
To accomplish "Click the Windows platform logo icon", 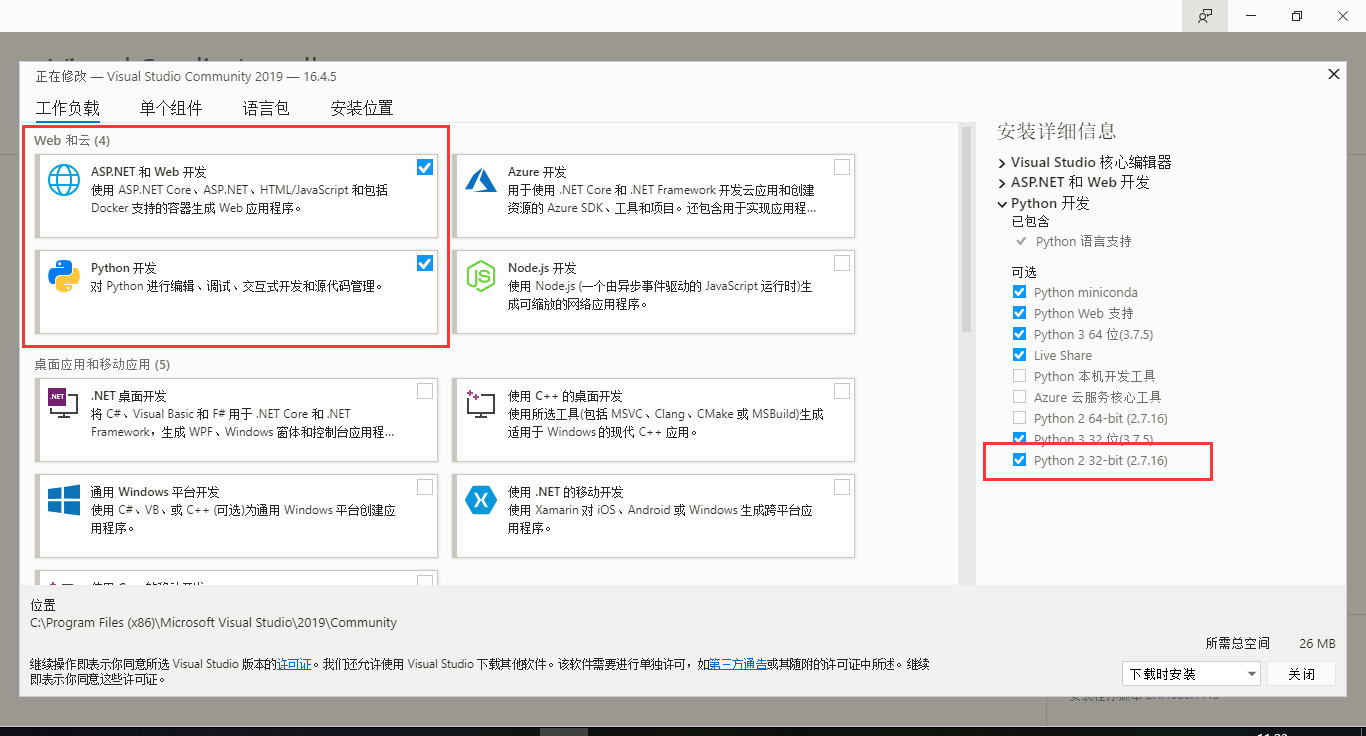I will (64, 500).
